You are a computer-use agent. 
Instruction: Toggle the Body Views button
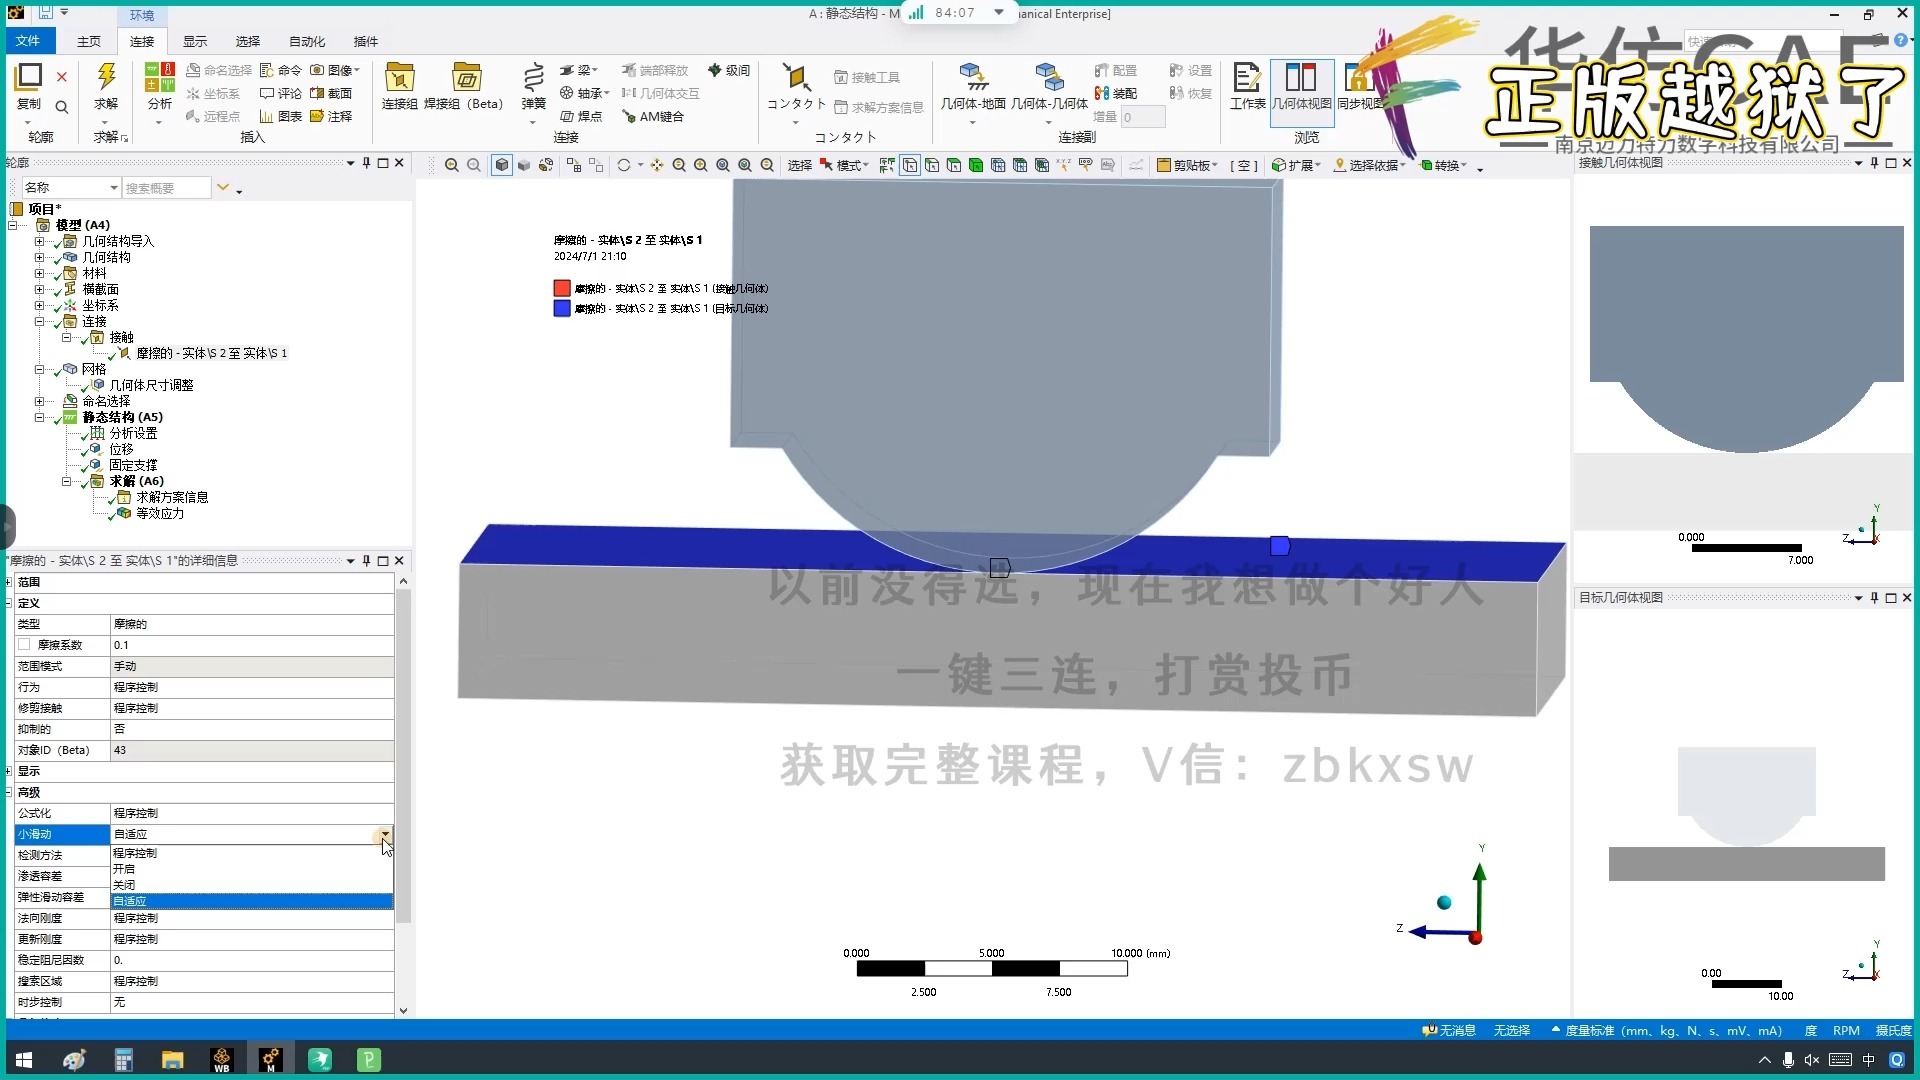(1301, 82)
